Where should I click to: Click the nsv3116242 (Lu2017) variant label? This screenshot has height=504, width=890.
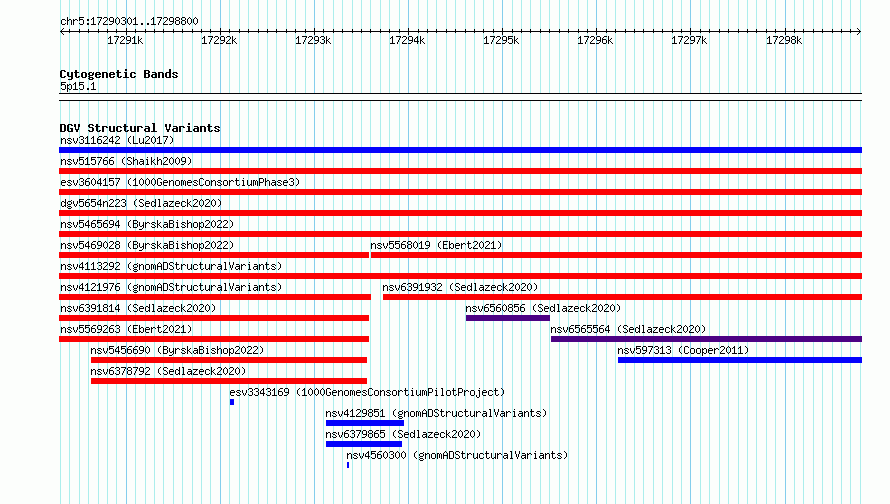[117, 140]
